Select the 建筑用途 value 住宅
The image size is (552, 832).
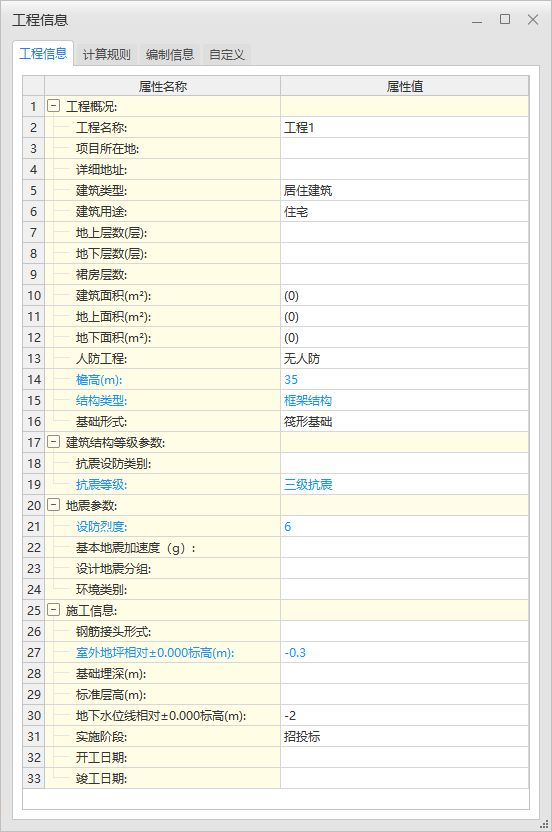tap(404, 211)
